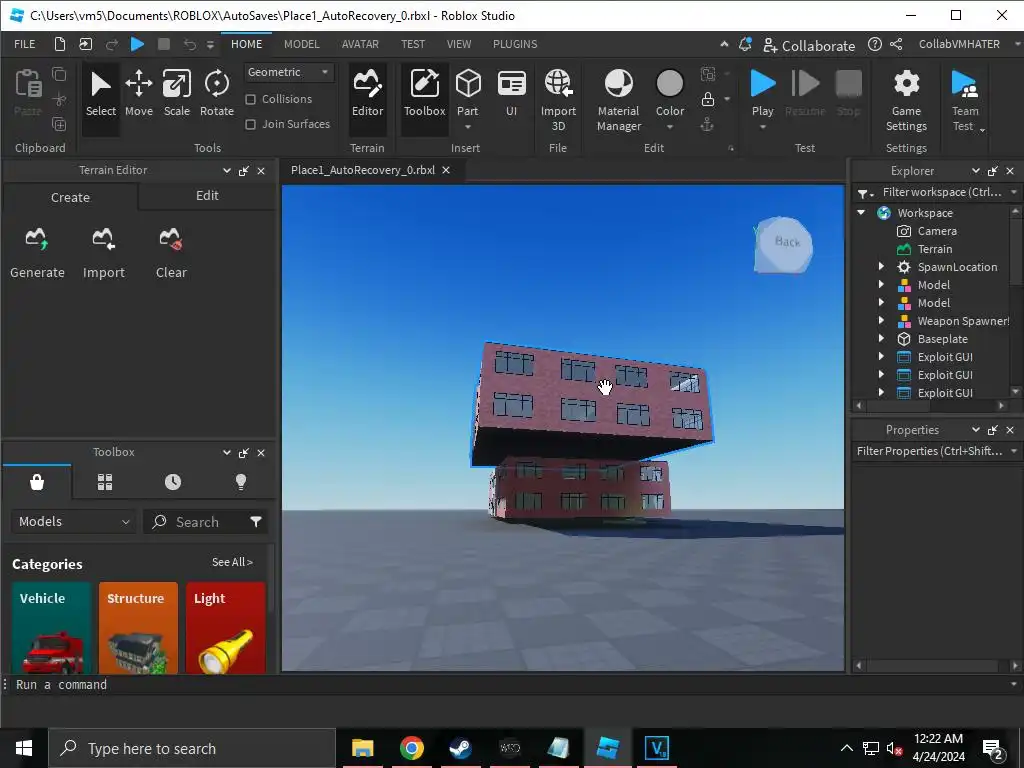The image size is (1024, 768).
Task: Select Terrain in the Explorer
Action: pyautogui.click(x=935, y=249)
